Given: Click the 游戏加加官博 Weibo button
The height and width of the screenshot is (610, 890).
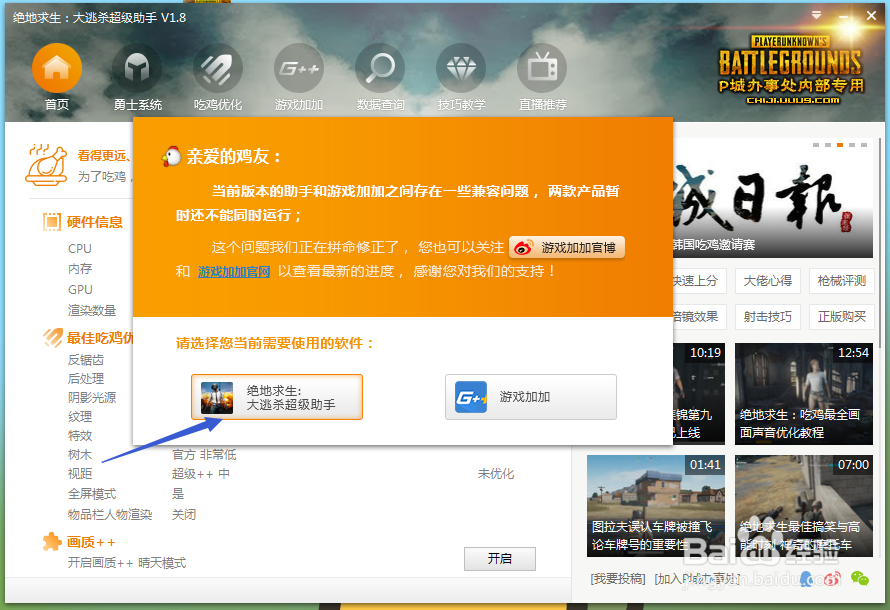Looking at the screenshot, I should [x=567, y=247].
